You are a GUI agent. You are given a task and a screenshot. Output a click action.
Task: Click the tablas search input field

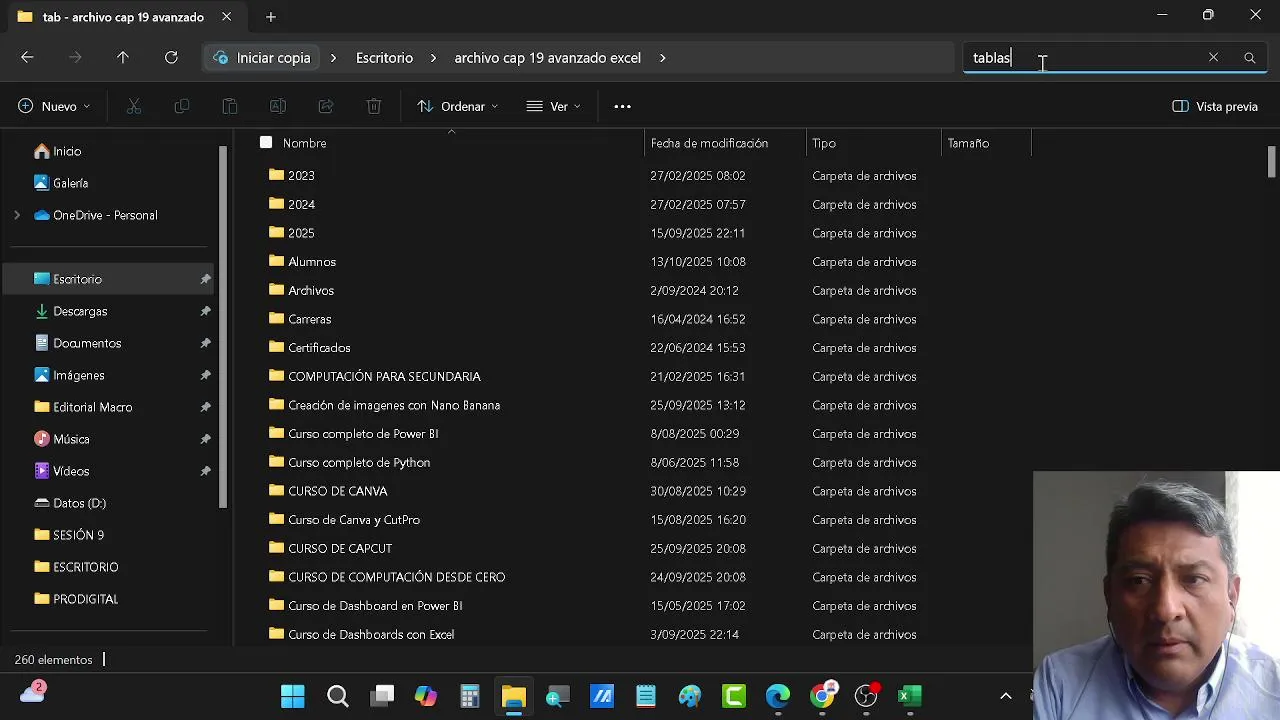tap(1085, 58)
